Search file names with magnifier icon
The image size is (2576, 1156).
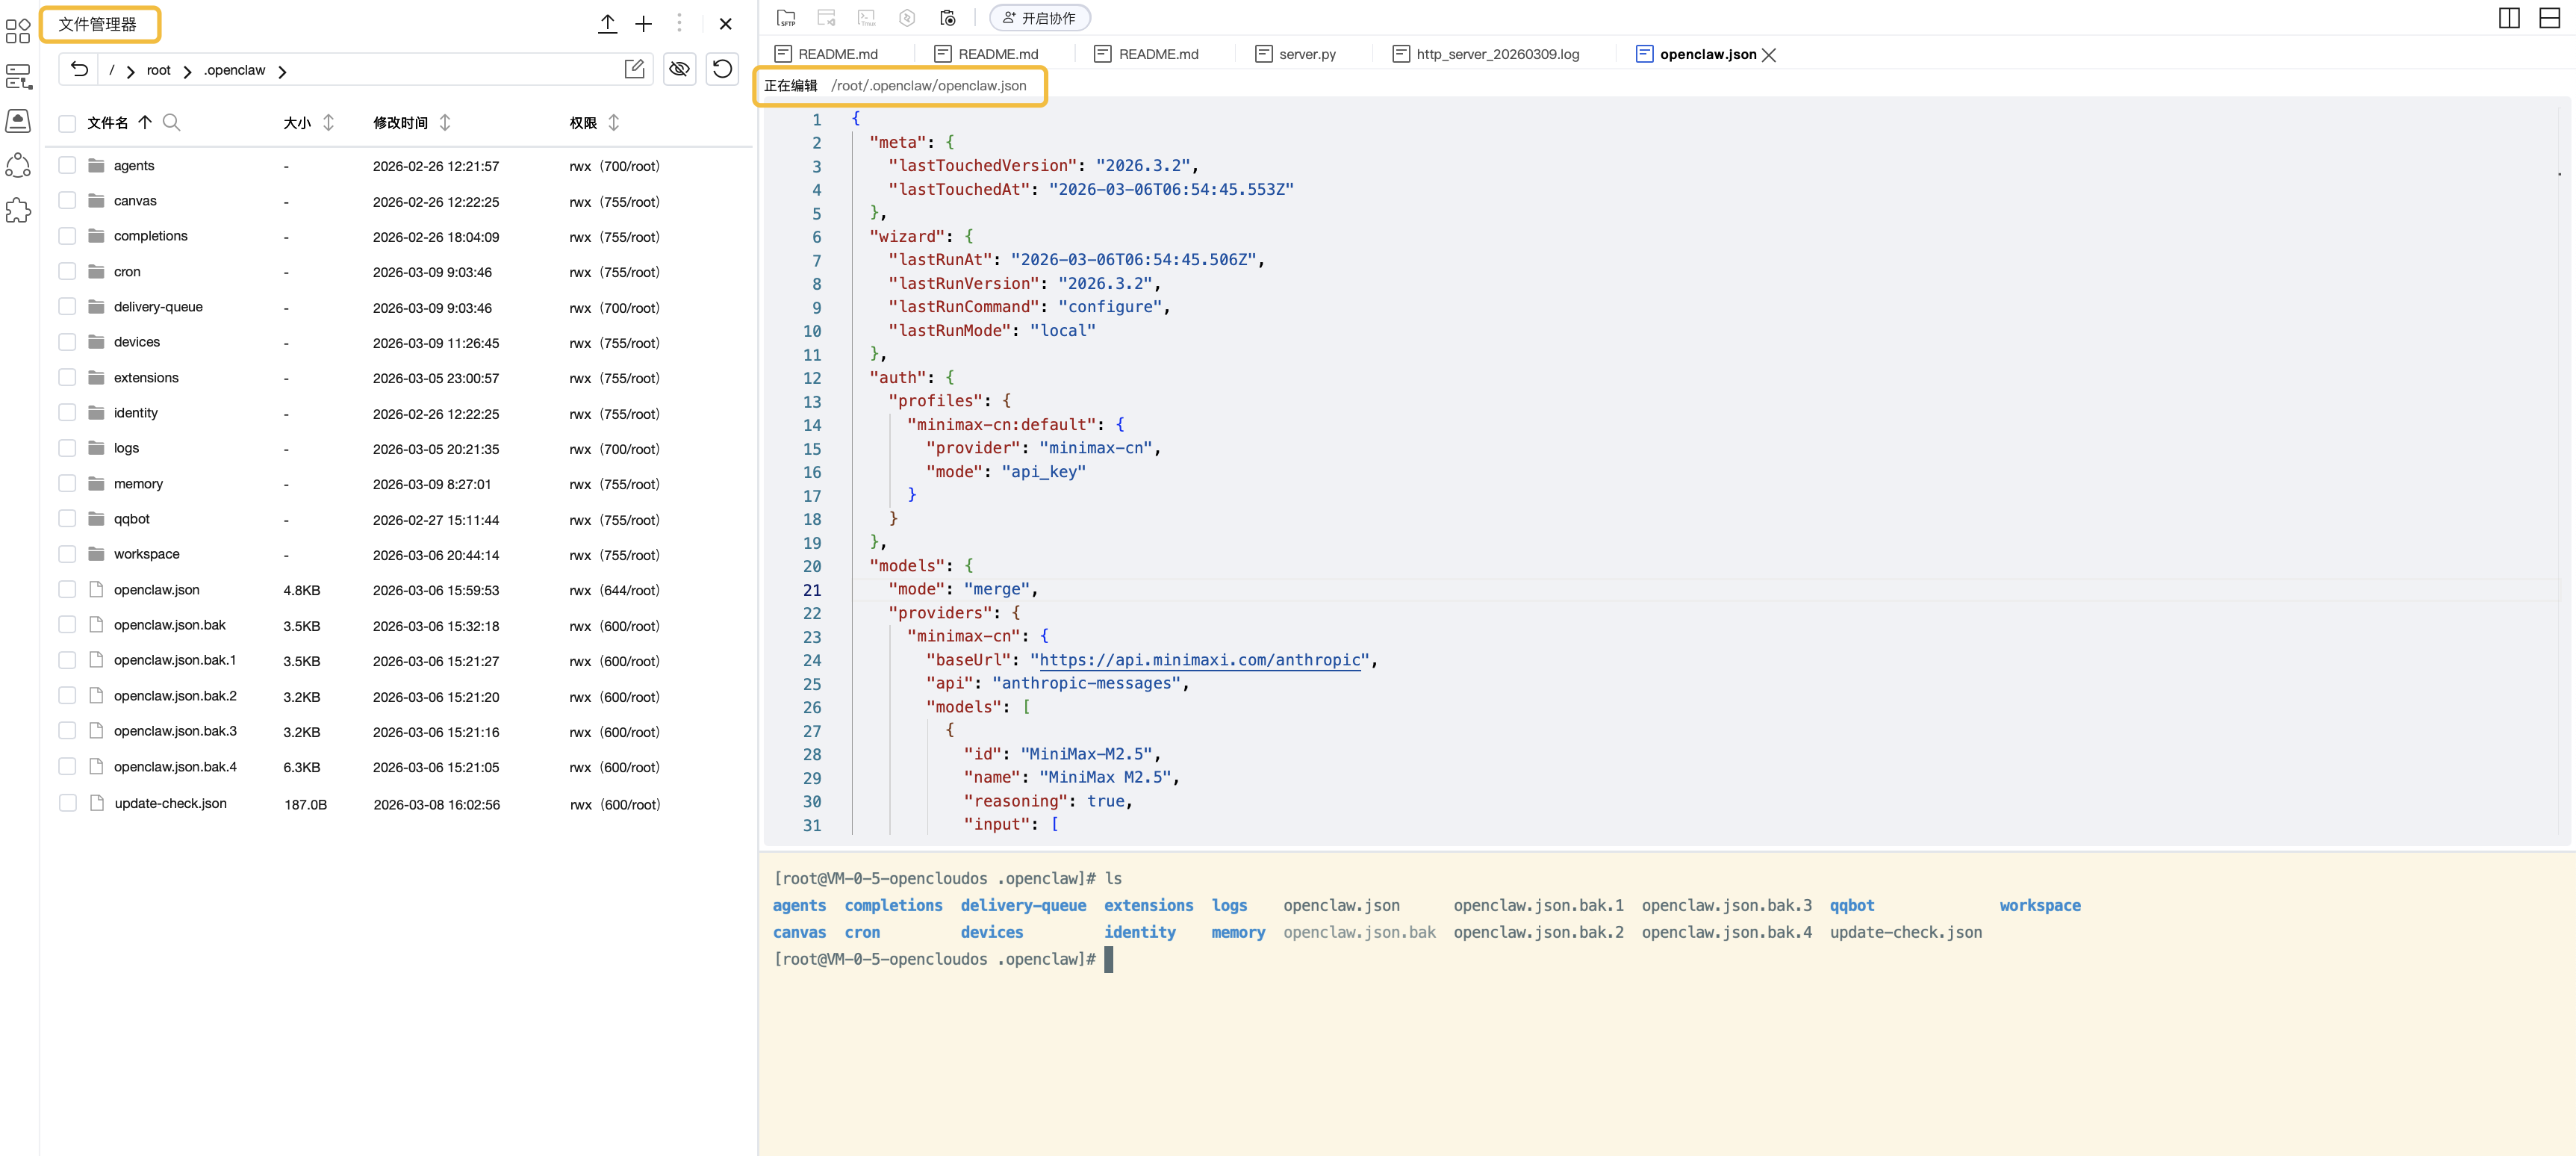[171, 122]
